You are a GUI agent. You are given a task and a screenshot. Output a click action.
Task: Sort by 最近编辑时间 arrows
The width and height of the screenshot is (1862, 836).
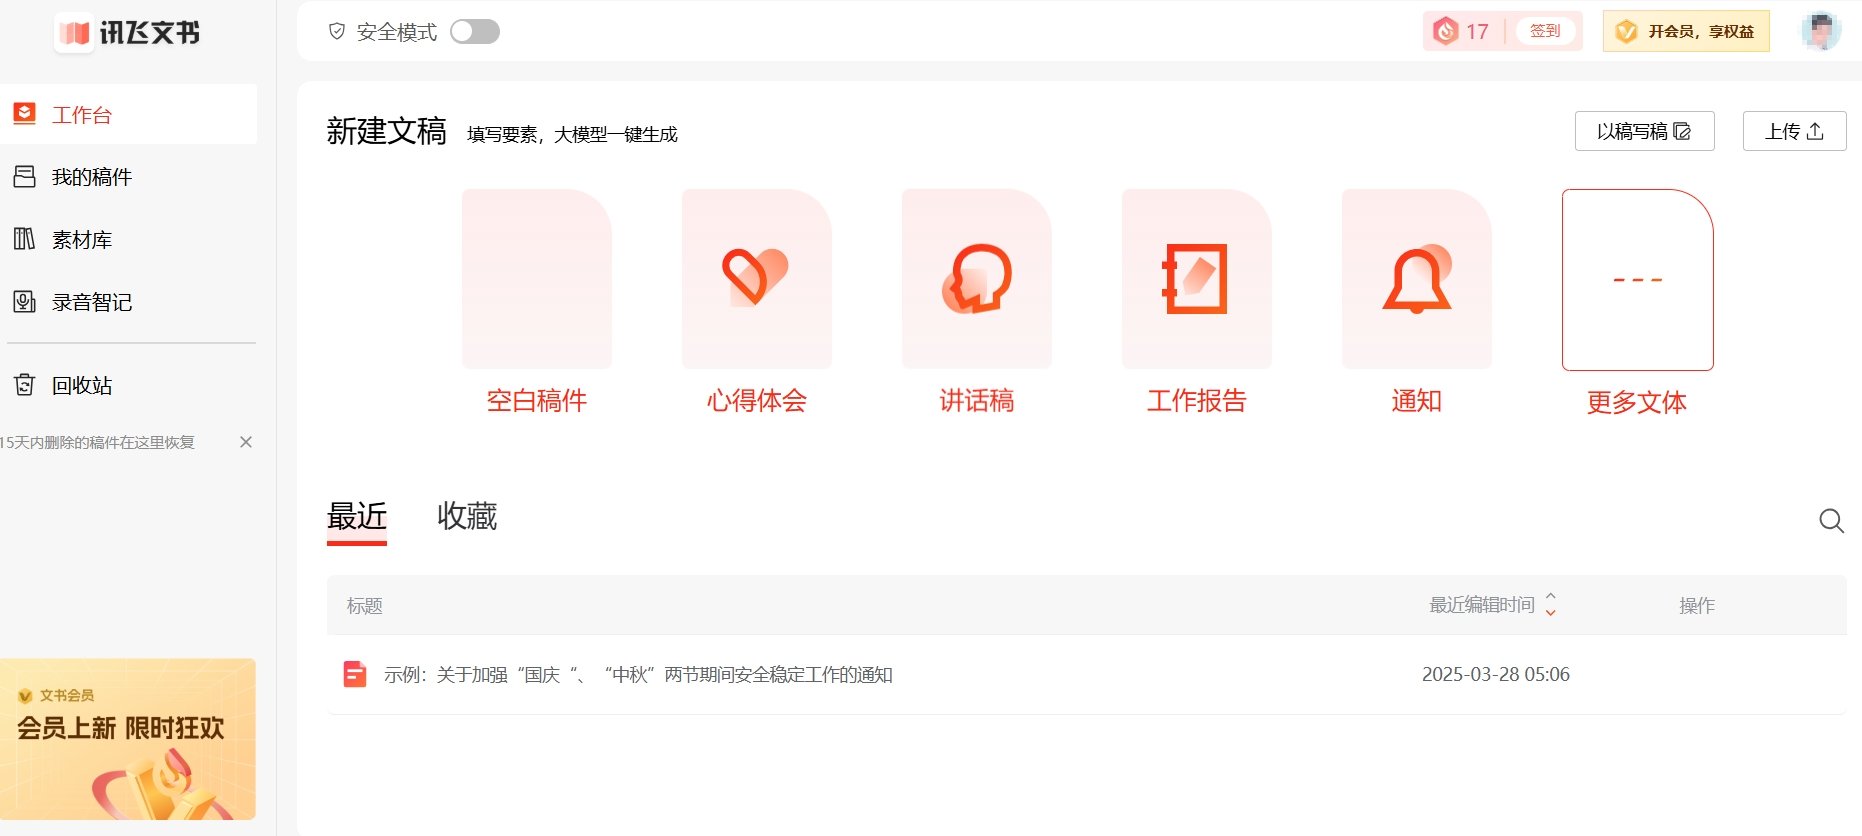[1550, 604]
